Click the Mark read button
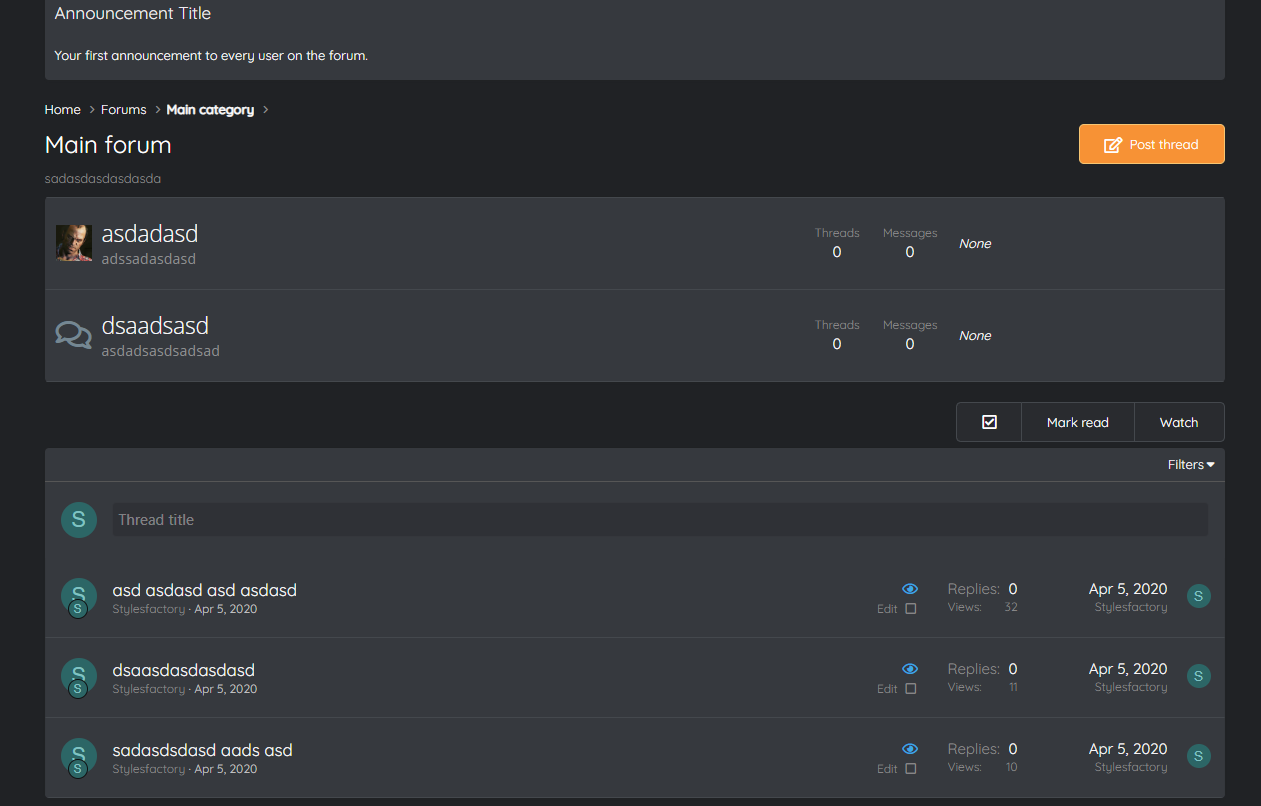1261x806 pixels. pyautogui.click(x=1077, y=422)
